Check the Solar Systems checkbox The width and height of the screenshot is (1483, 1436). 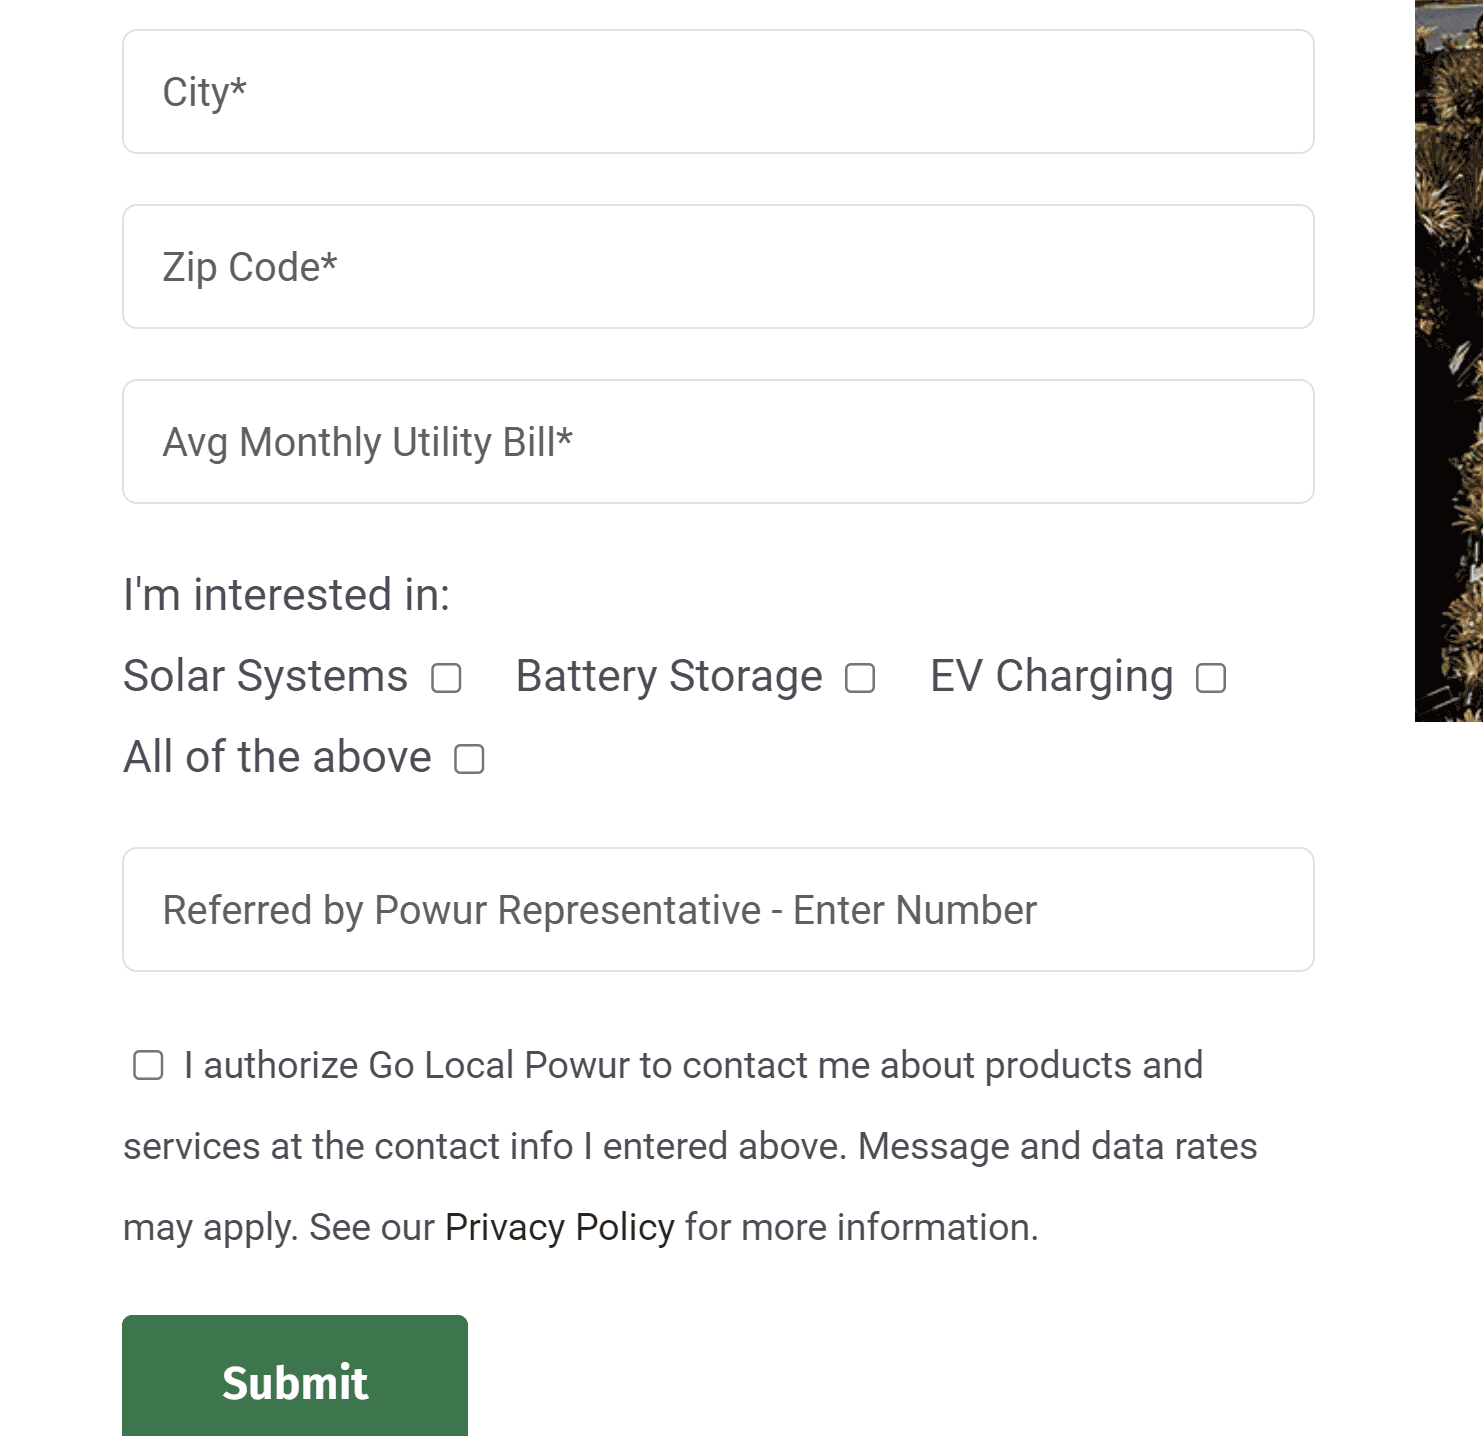pos(446,678)
